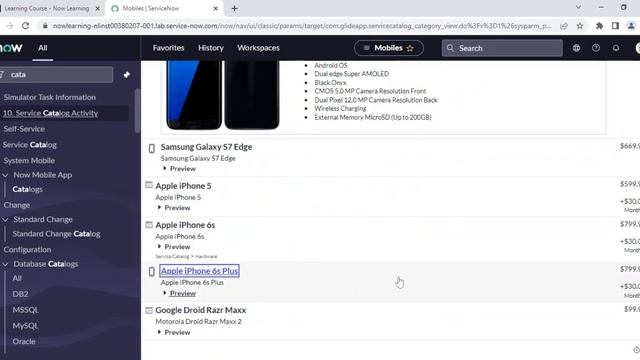Open the notifications bell icon
Image resolution: width=640 pixels, height=360 pixels.
point(616,48)
